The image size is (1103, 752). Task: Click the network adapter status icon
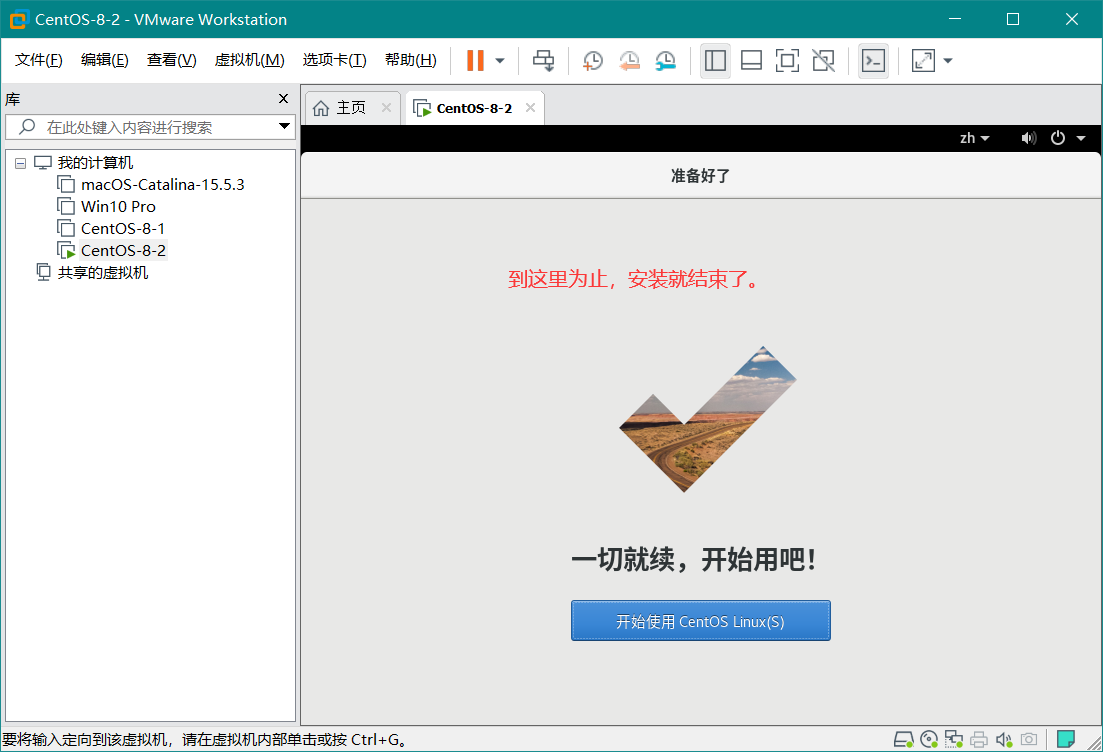(x=954, y=740)
